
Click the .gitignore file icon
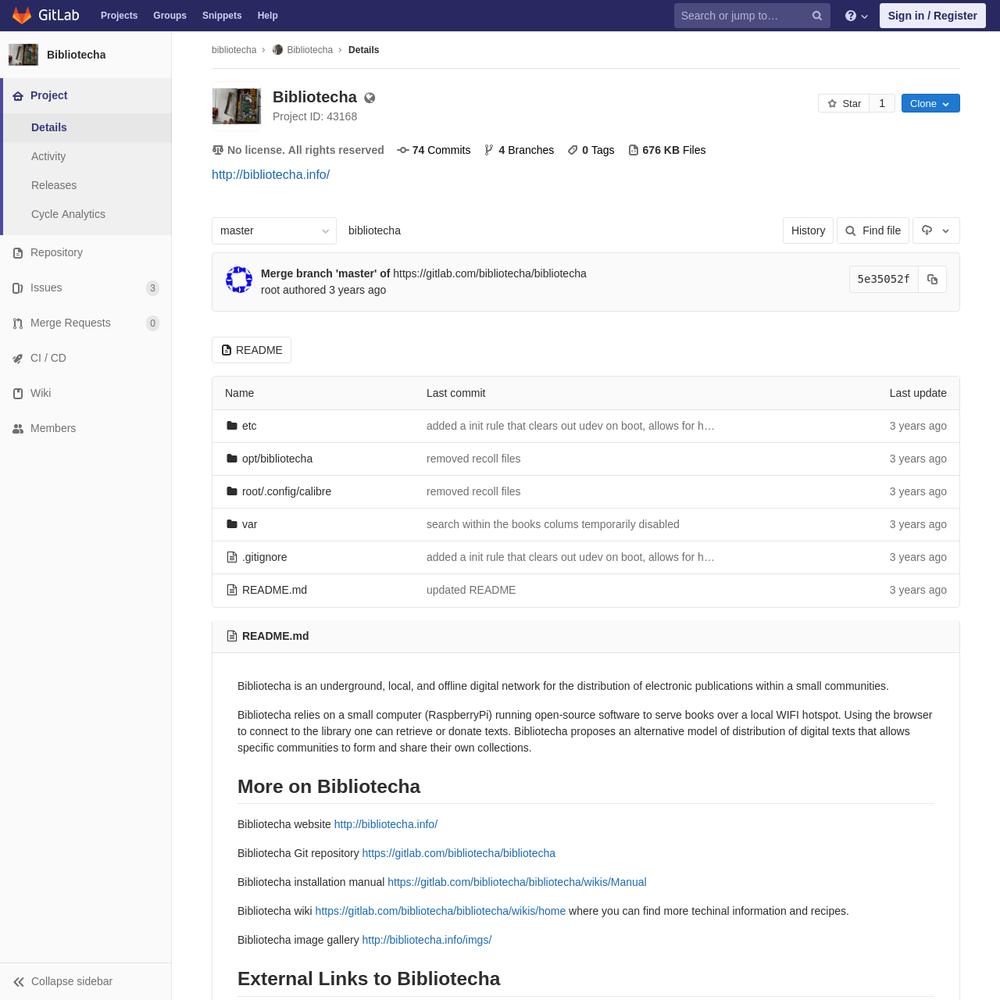click(232, 557)
